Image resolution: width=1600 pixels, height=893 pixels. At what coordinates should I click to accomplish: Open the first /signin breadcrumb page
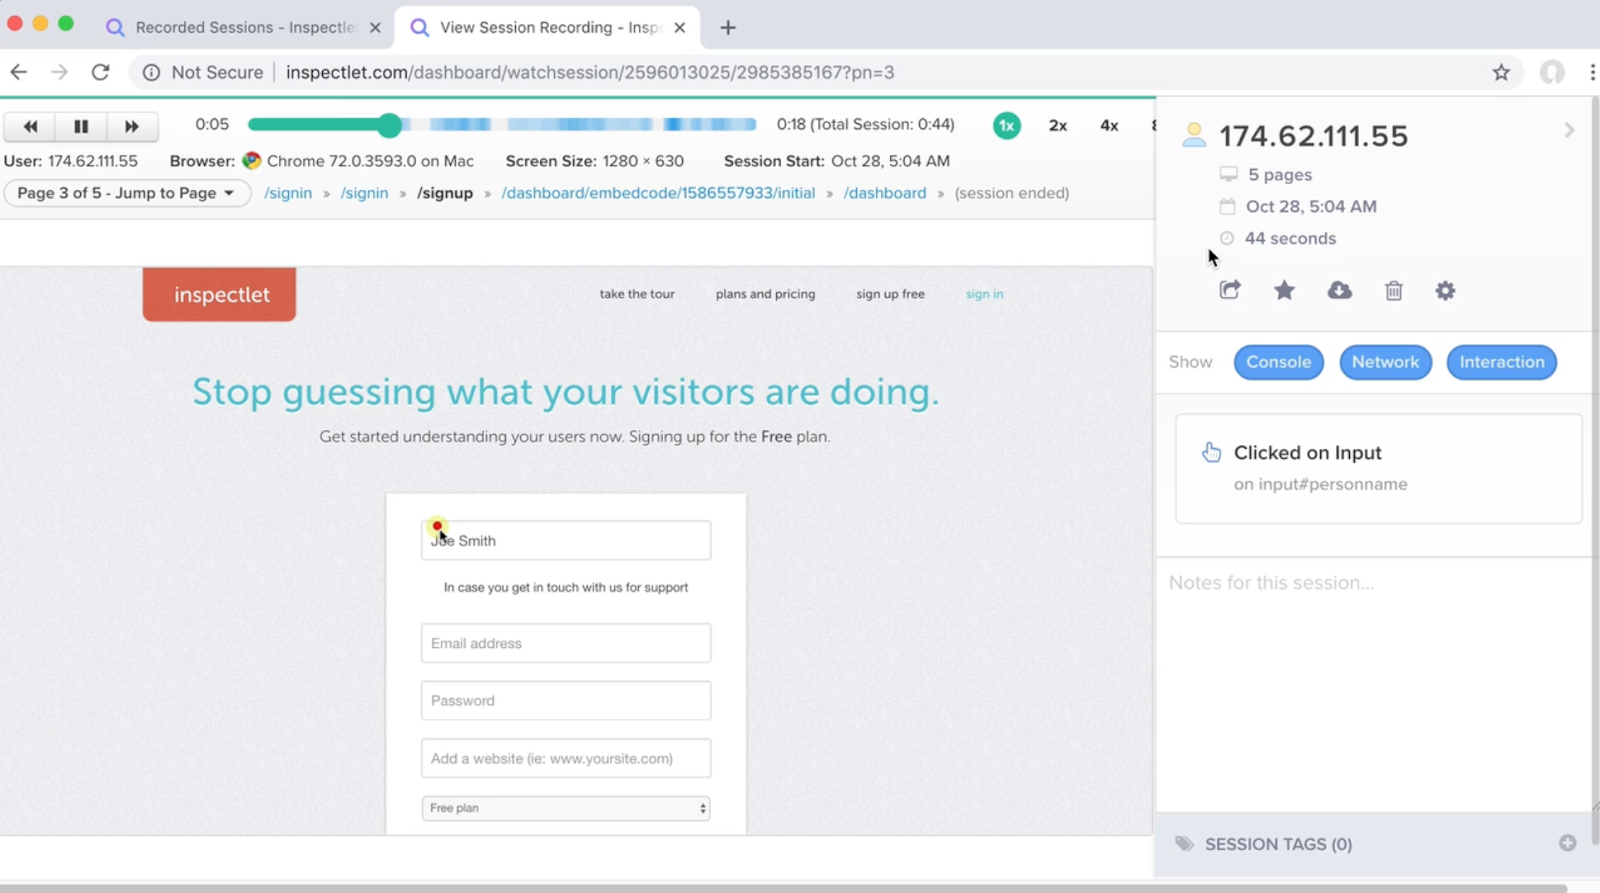(x=288, y=193)
